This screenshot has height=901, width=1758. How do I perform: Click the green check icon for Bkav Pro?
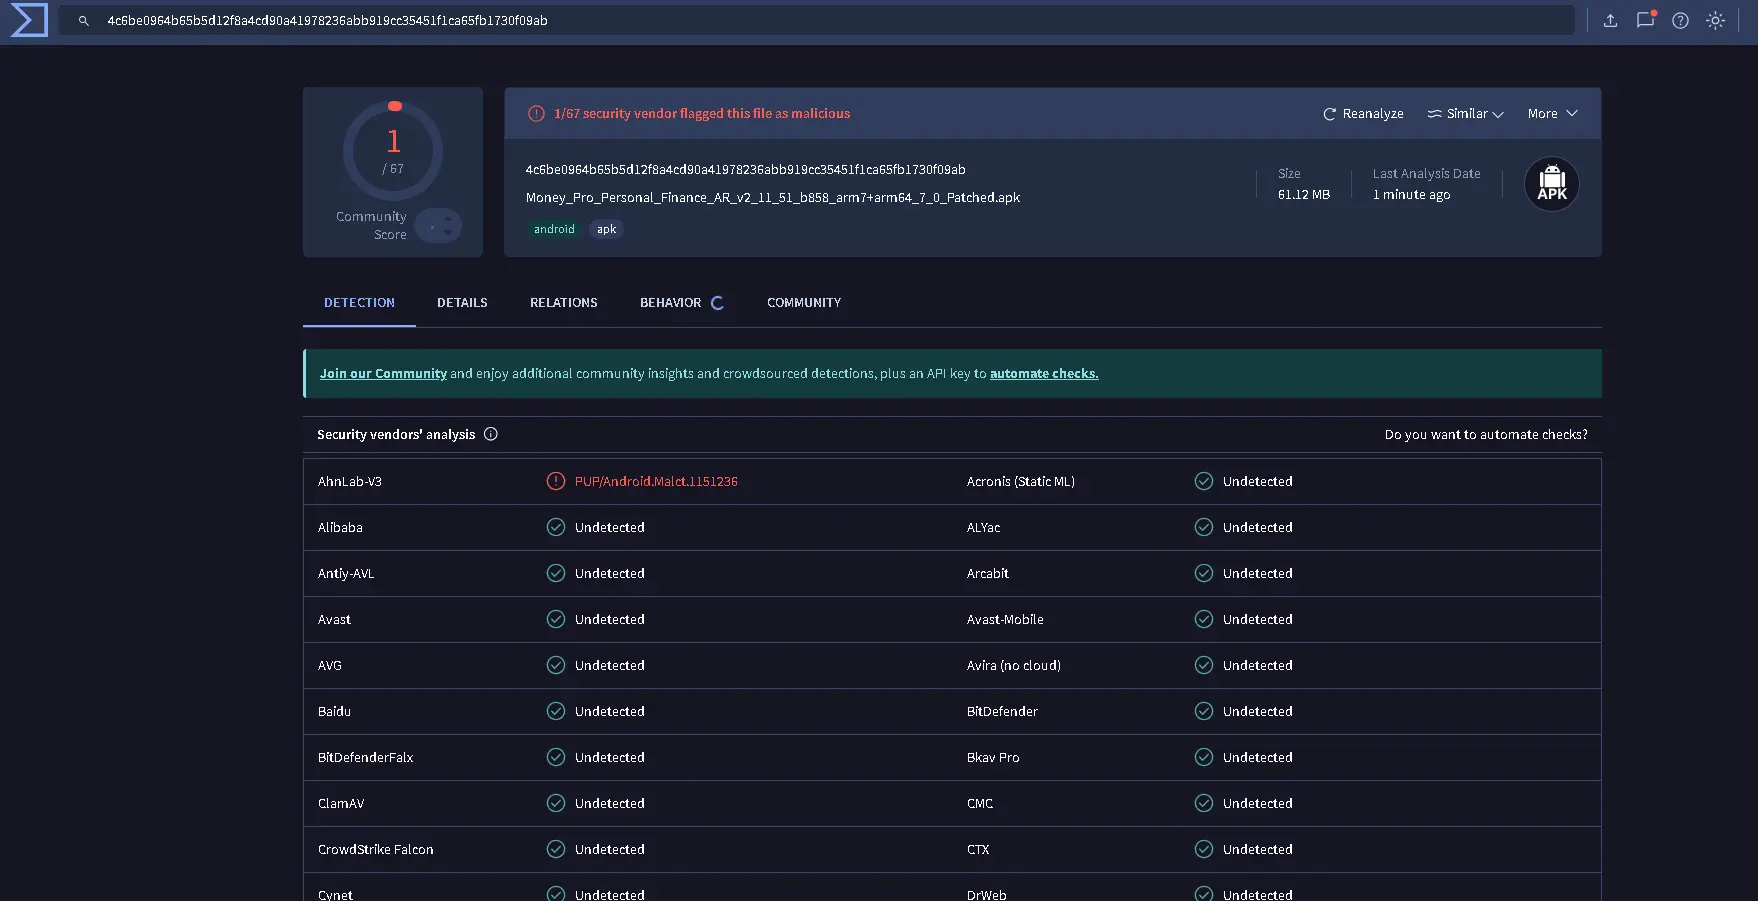tap(1204, 757)
